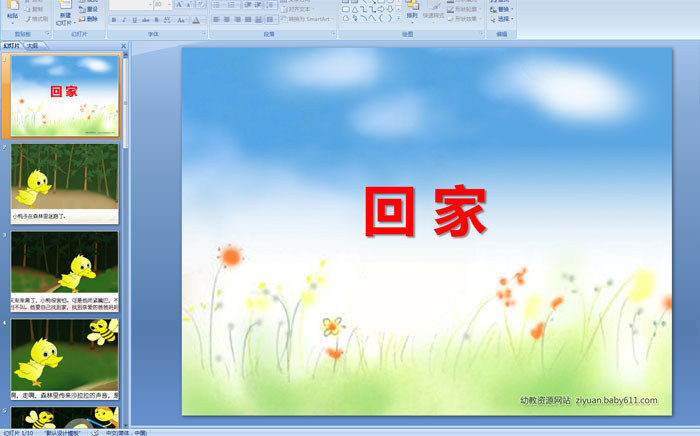Viewport: 700px width, 436px height.
Task: Click Shape Outline (形状轮廓)
Action: pos(463,9)
